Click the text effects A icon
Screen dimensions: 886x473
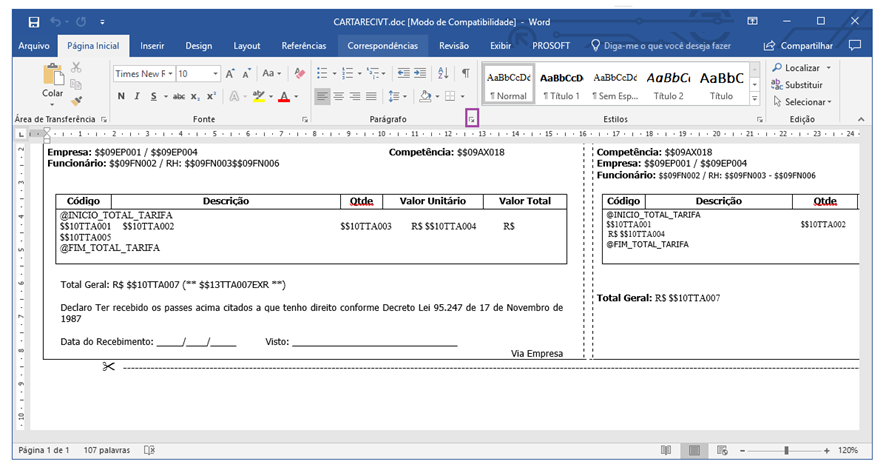point(234,96)
